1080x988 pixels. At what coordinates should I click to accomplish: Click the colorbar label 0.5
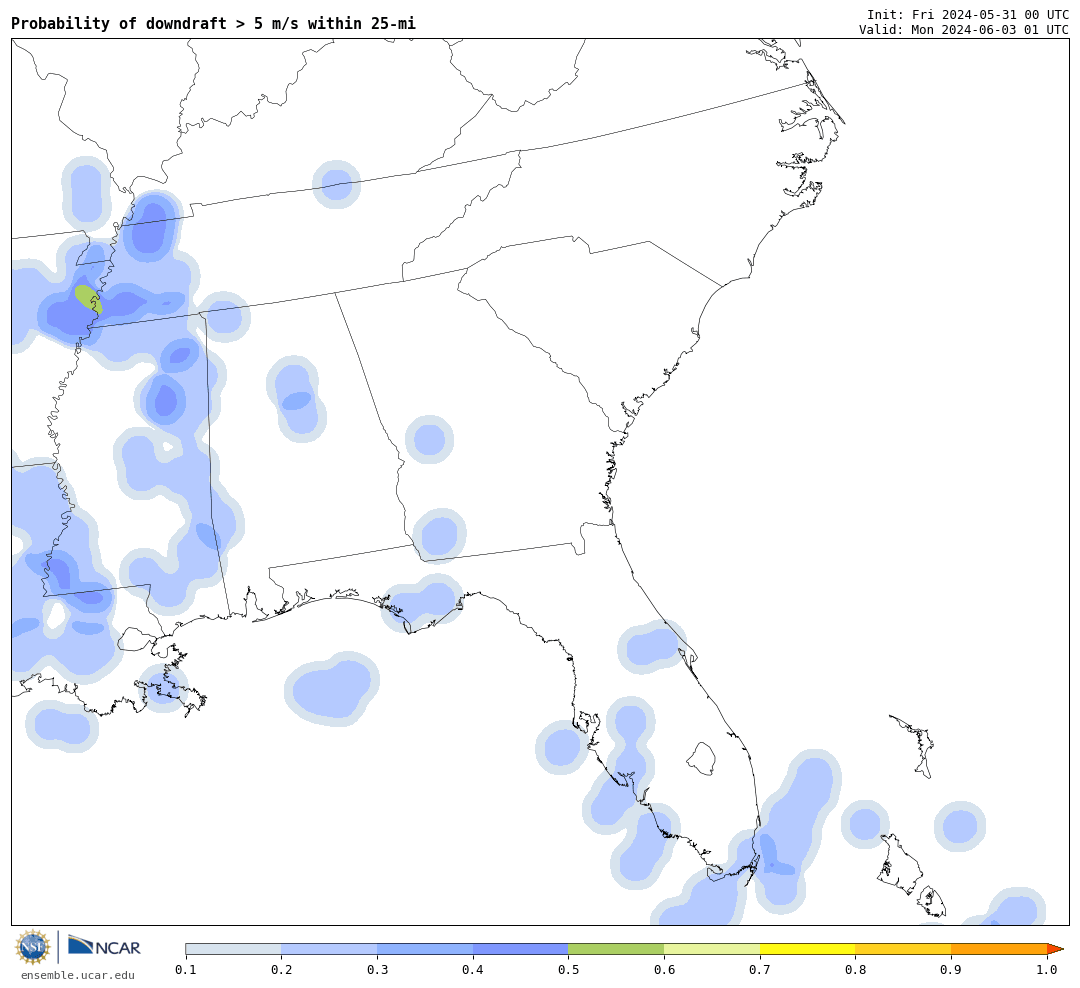click(568, 970)
